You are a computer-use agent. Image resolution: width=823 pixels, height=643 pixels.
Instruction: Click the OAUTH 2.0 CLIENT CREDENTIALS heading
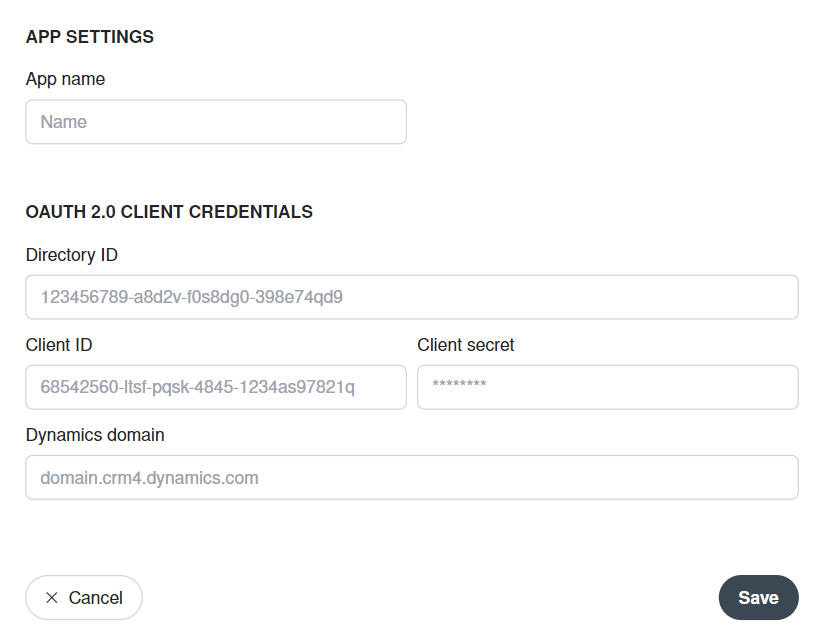(169, 212)
